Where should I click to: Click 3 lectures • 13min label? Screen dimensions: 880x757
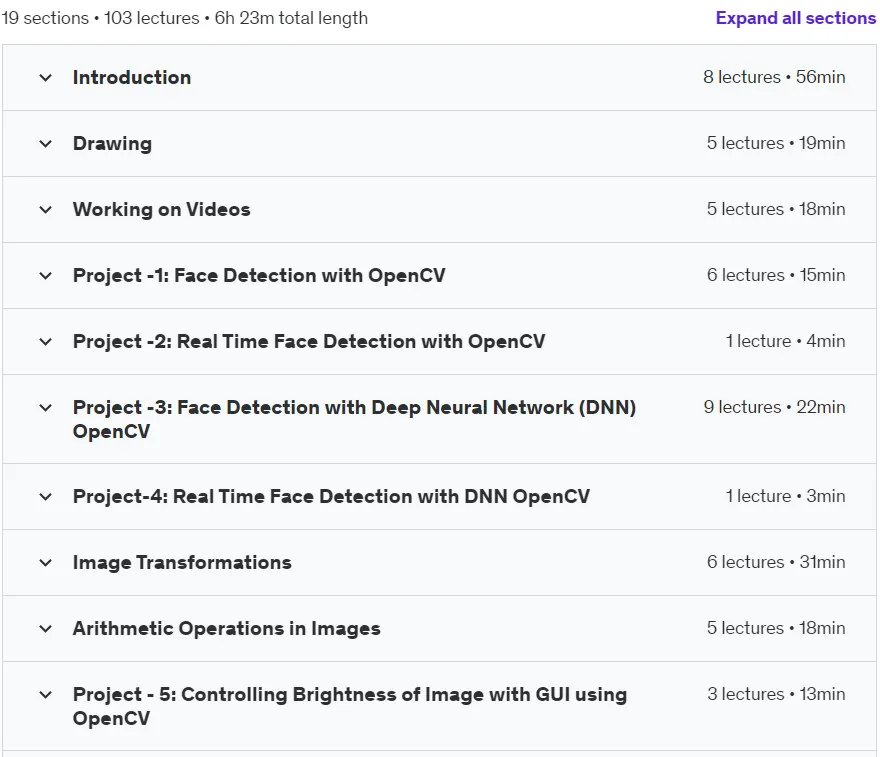point(776,694)
